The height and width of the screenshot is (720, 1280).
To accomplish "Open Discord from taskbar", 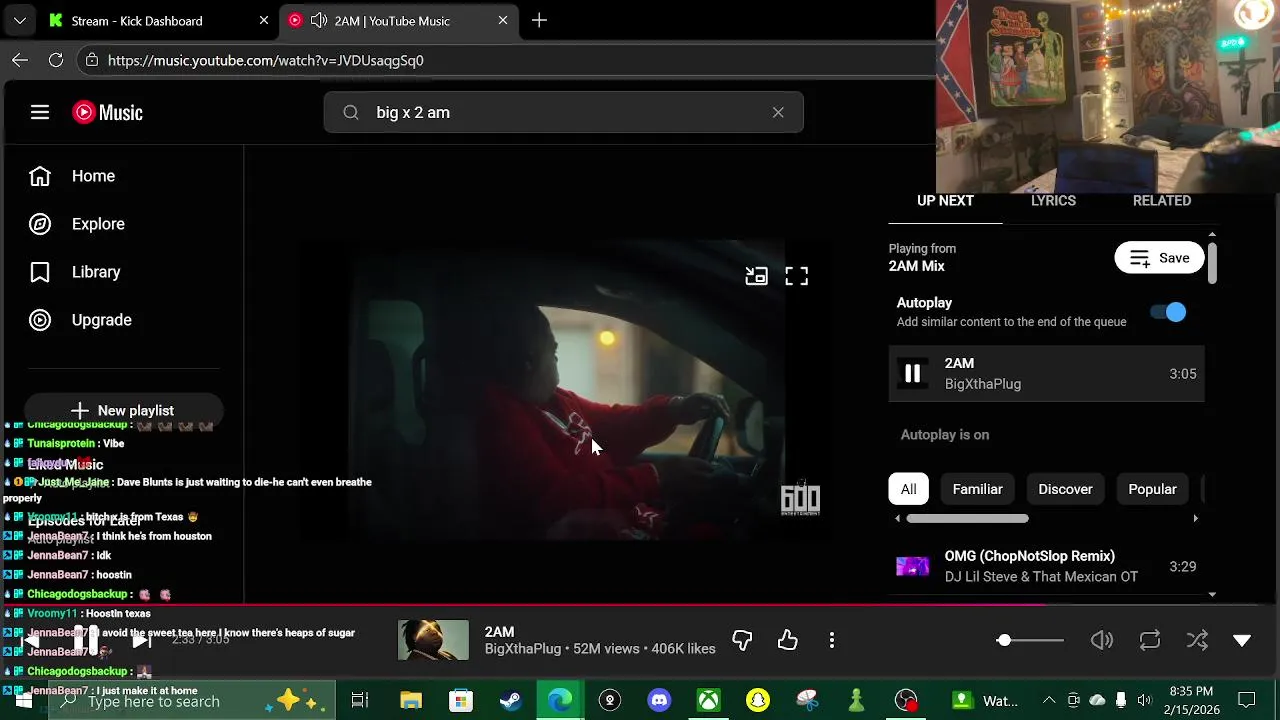I will 659,700.
